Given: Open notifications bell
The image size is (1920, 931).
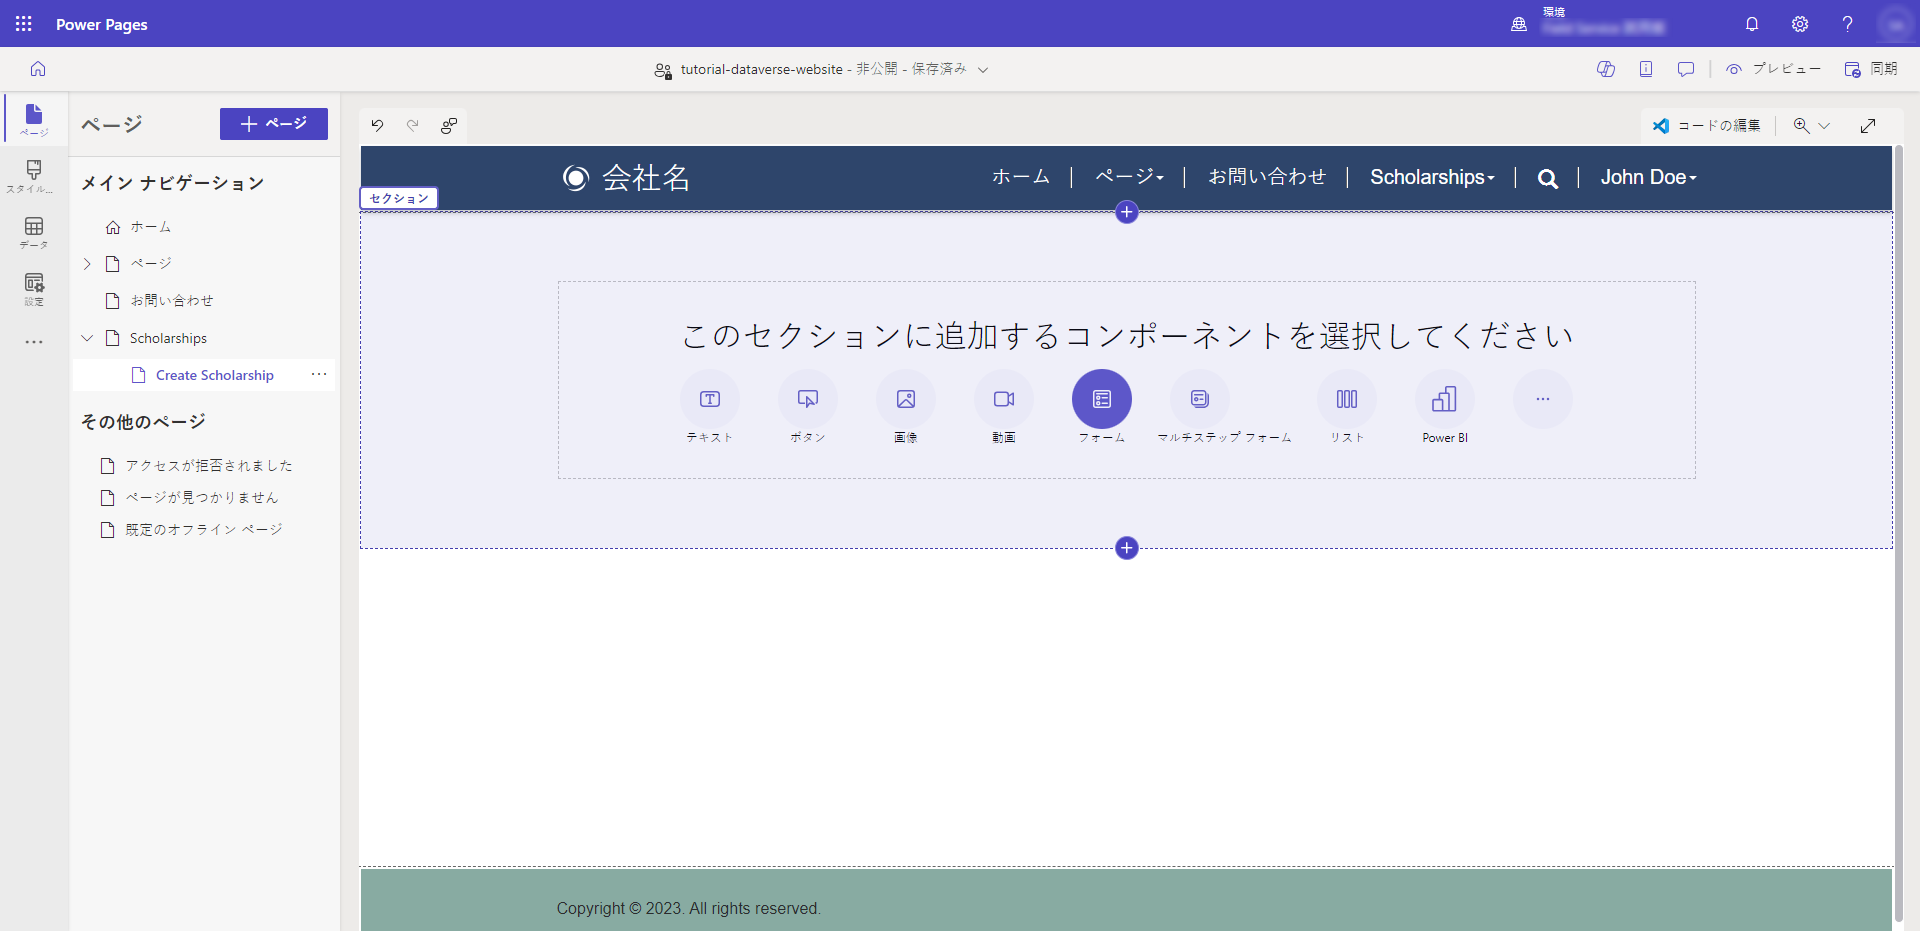Looking at the screenshot, I should [1751, 24].
